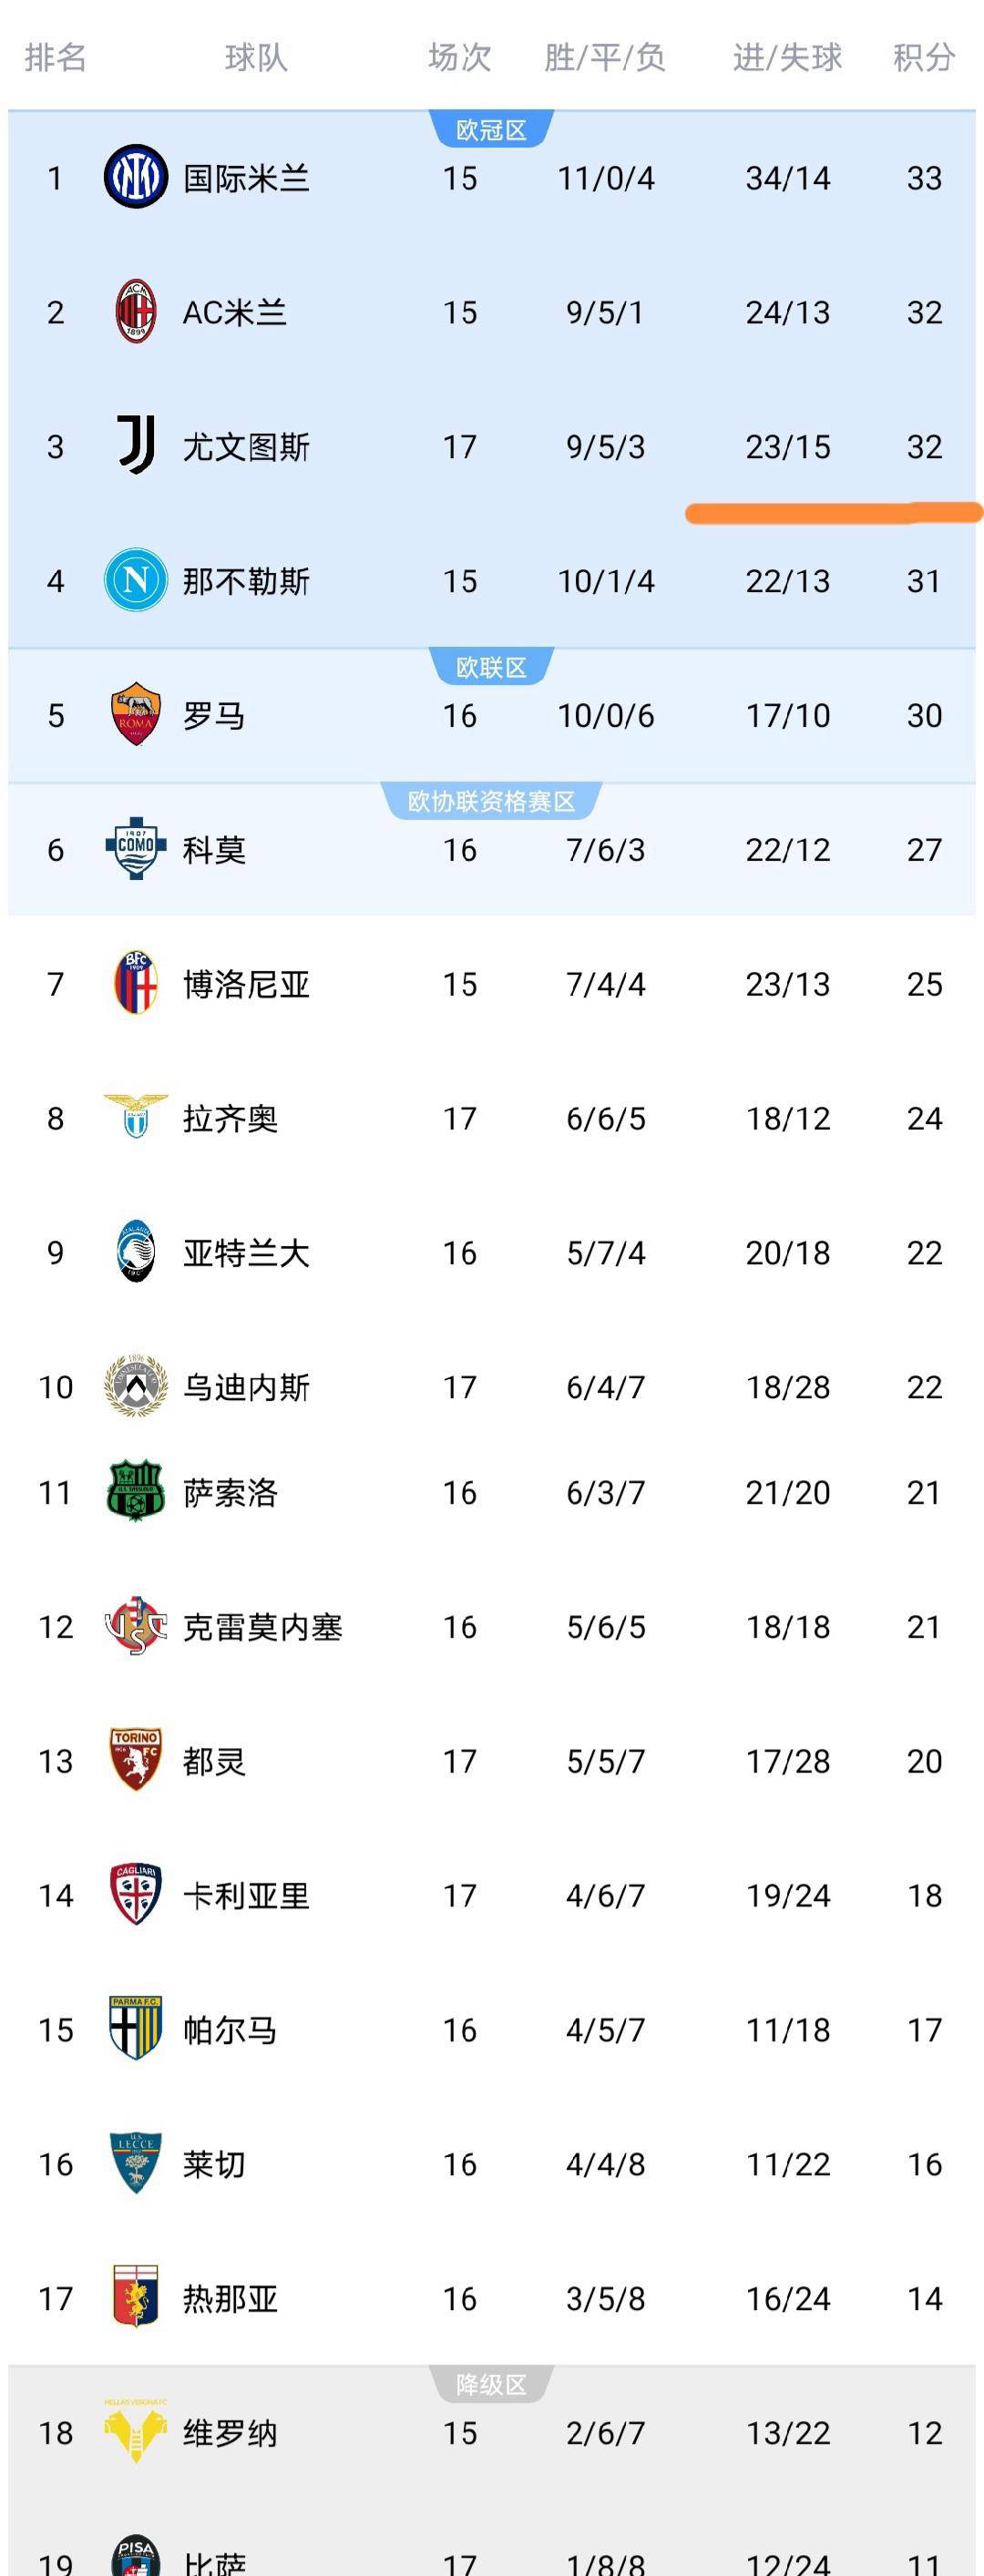984x2576 pixels.
Task: Click the orange highlight under Juventus row
Action: click(x=833, y=513)
